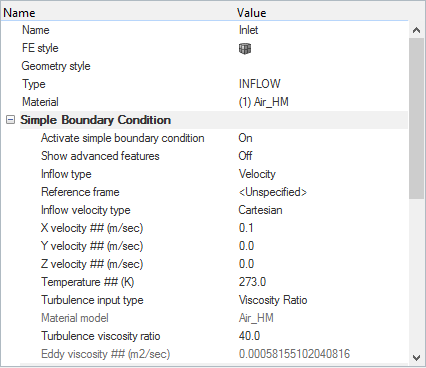426x368 pixels.
Task: Click the FE style mesh icon
Action: [245, 49]
